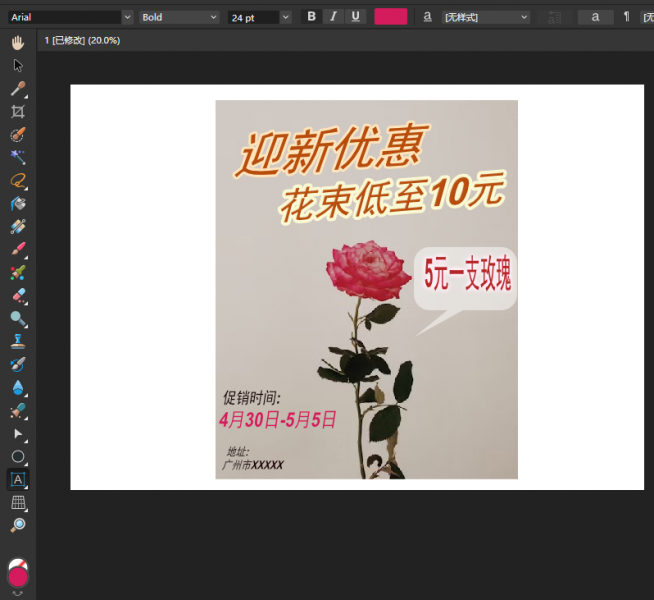The width and height of the screenshot is (654, 600).
Task: Click the pink text color swatch
Action: pos(390,17)
